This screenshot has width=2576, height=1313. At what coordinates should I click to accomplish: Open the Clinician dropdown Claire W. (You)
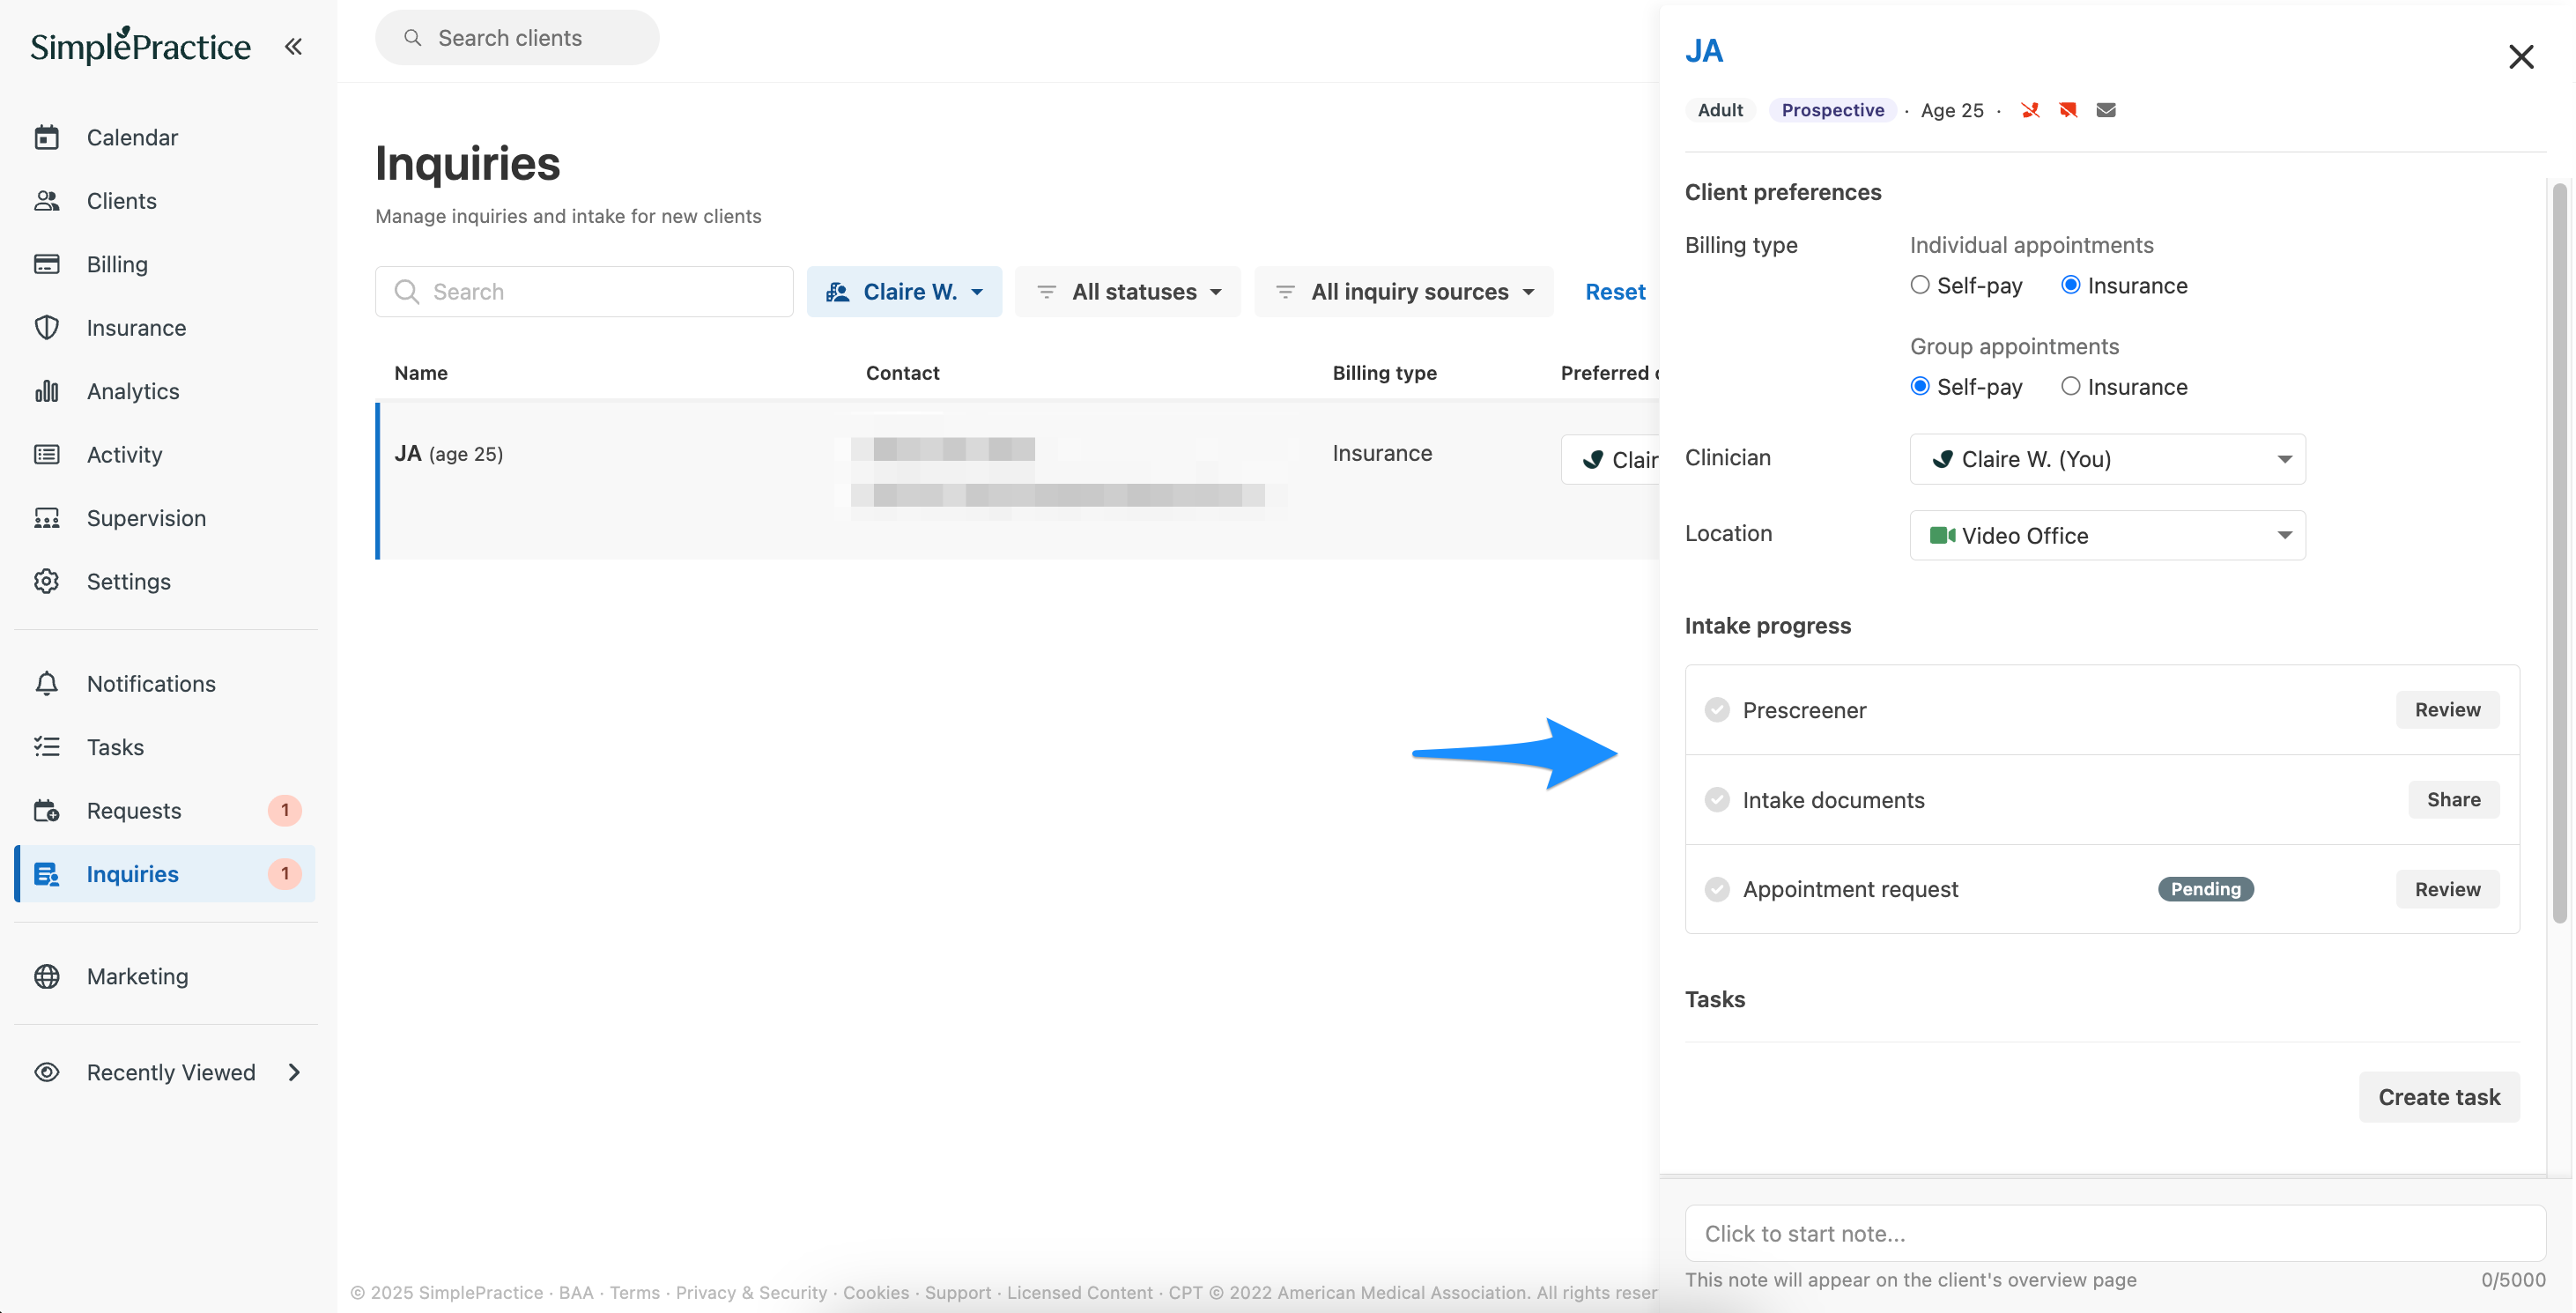(2107, 459)
